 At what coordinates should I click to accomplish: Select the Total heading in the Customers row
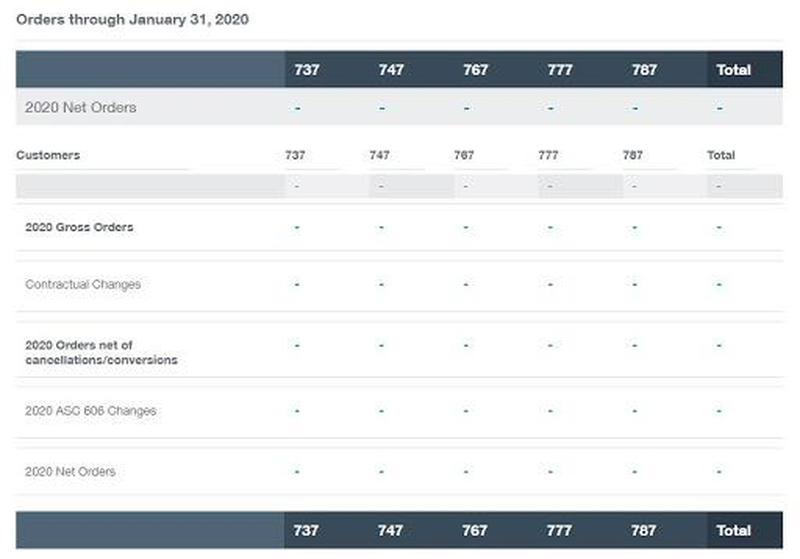(720, 155)
